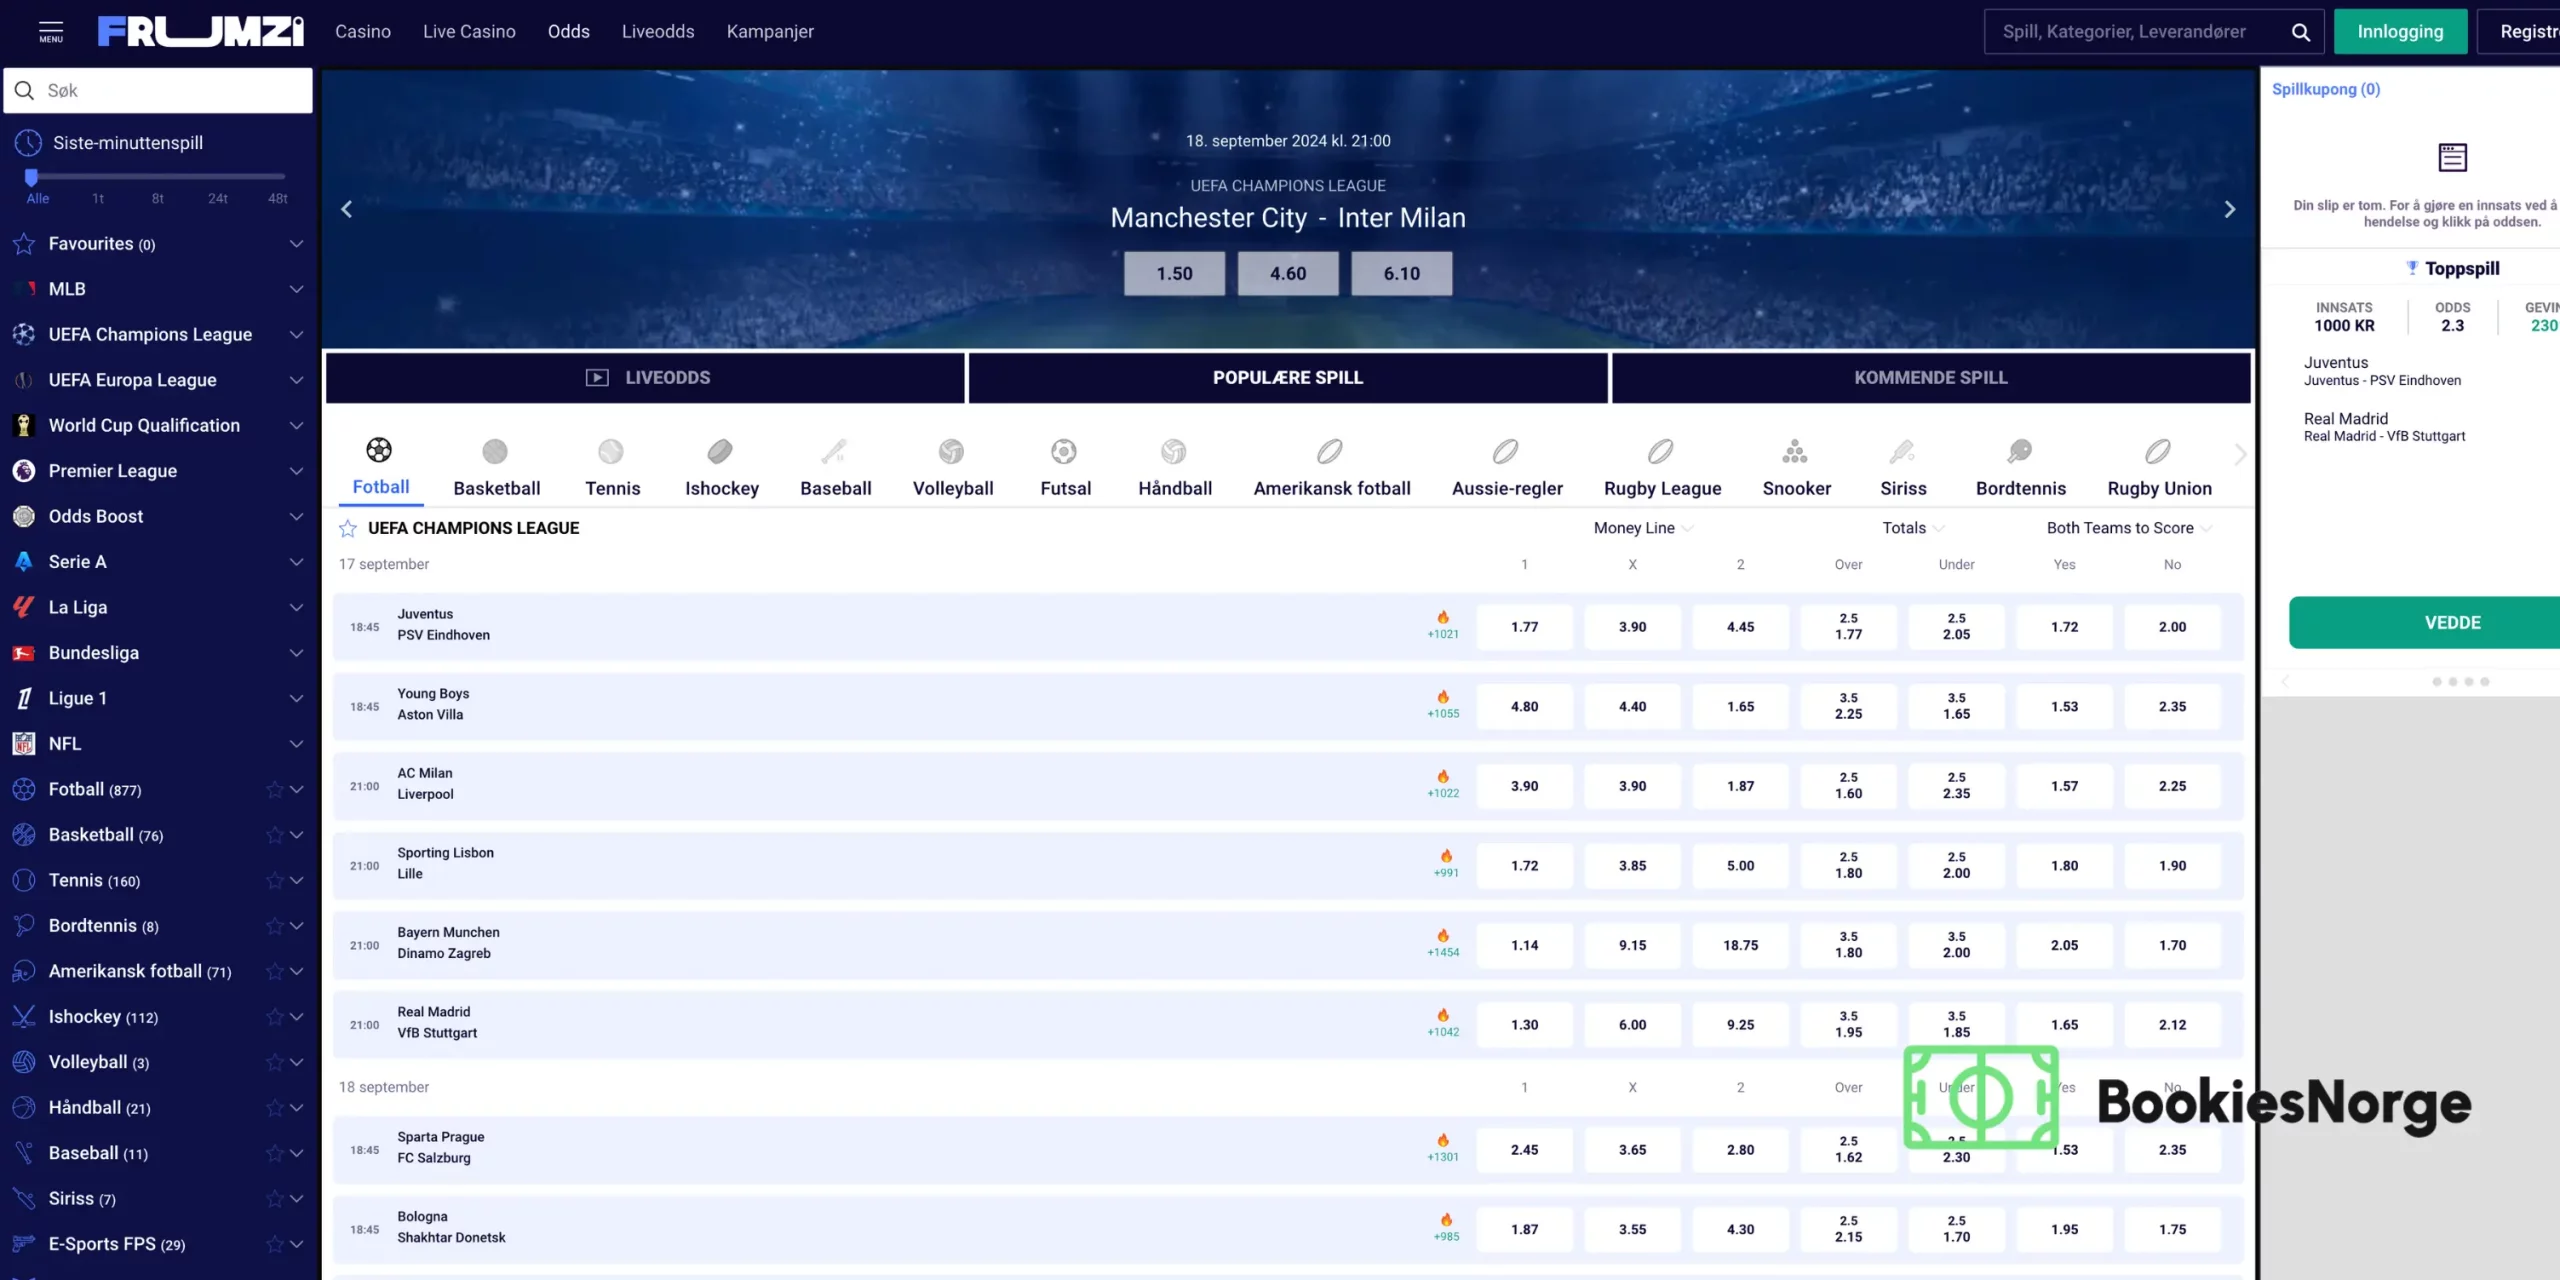Image resolution: width=2560 pixels, height=1280 pixels.
Task: Toggle favourite star for Fotball sidebar
Action: (x=274, y=790)
